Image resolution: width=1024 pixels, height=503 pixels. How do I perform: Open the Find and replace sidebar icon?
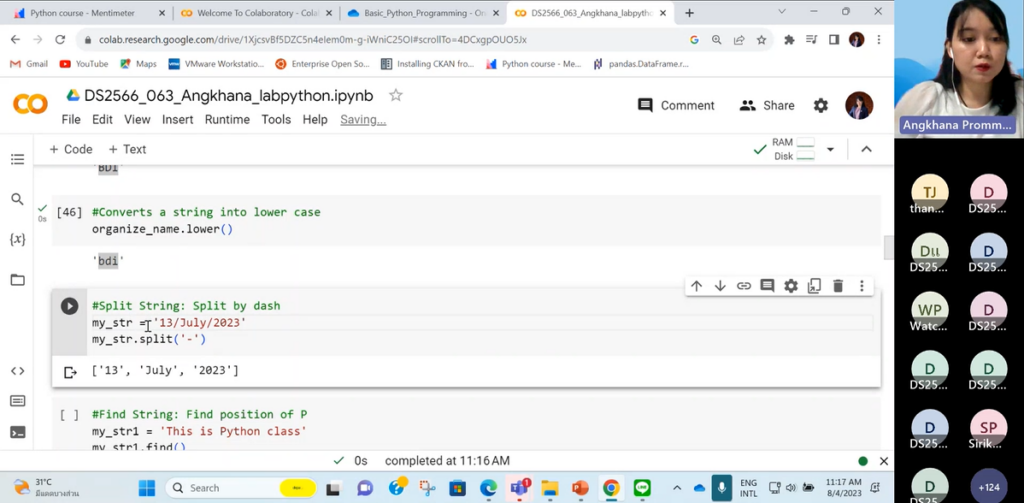tap(17, 199)
